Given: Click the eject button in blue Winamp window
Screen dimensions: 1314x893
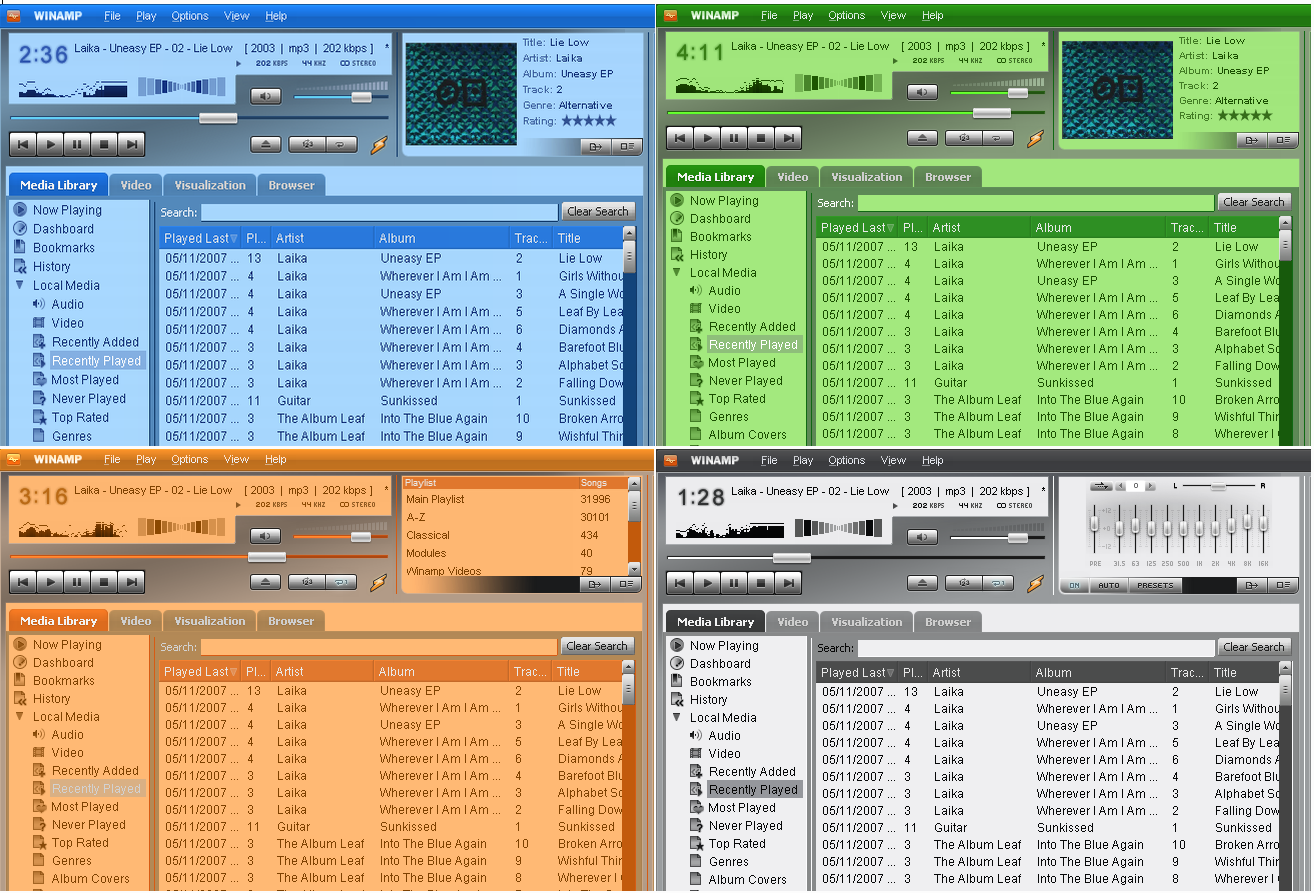Looking at the screenshot, I should pyautogui.click(x=265, y=144).
